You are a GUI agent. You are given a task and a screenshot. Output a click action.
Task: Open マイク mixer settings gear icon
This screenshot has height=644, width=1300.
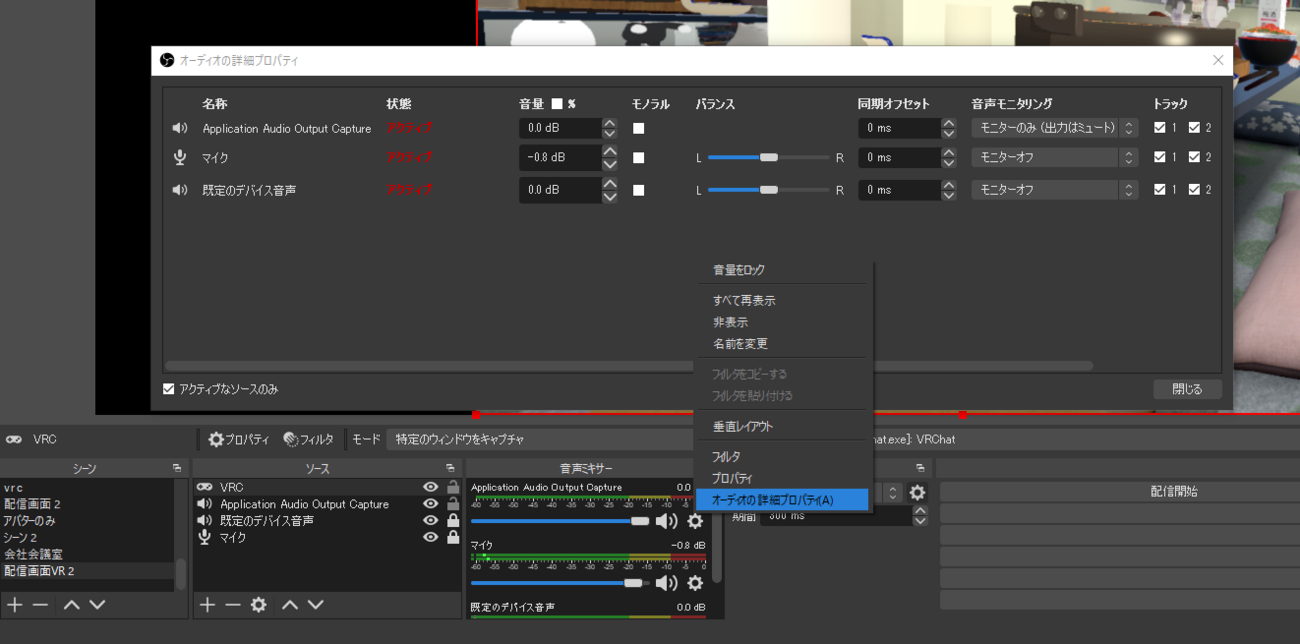[x=695, y=583]
